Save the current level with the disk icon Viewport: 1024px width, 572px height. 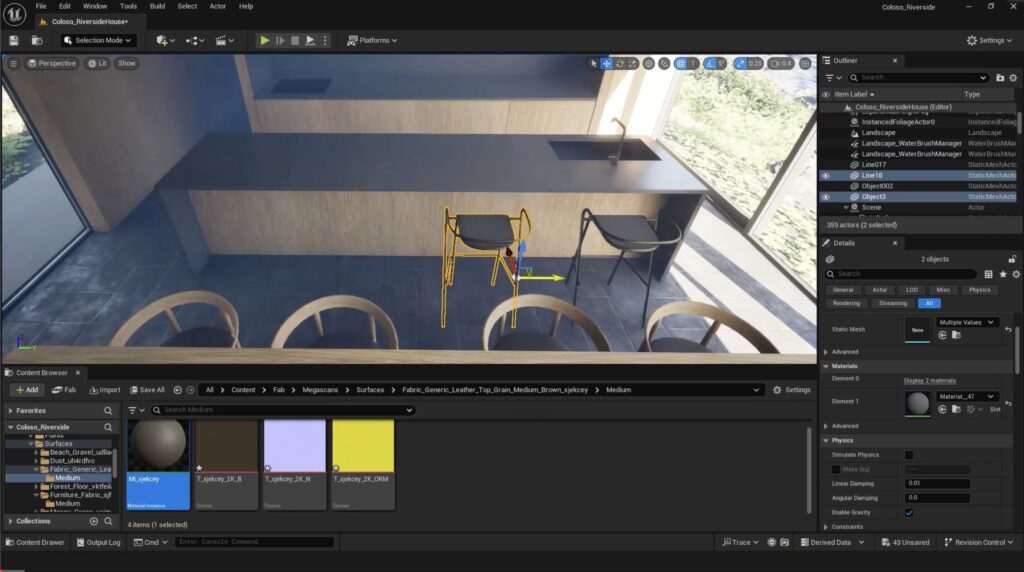14,40
